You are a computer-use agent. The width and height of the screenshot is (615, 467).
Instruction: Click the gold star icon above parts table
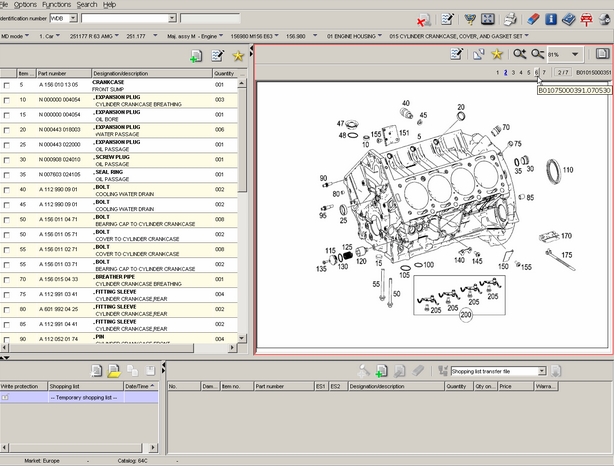(238, 56)
